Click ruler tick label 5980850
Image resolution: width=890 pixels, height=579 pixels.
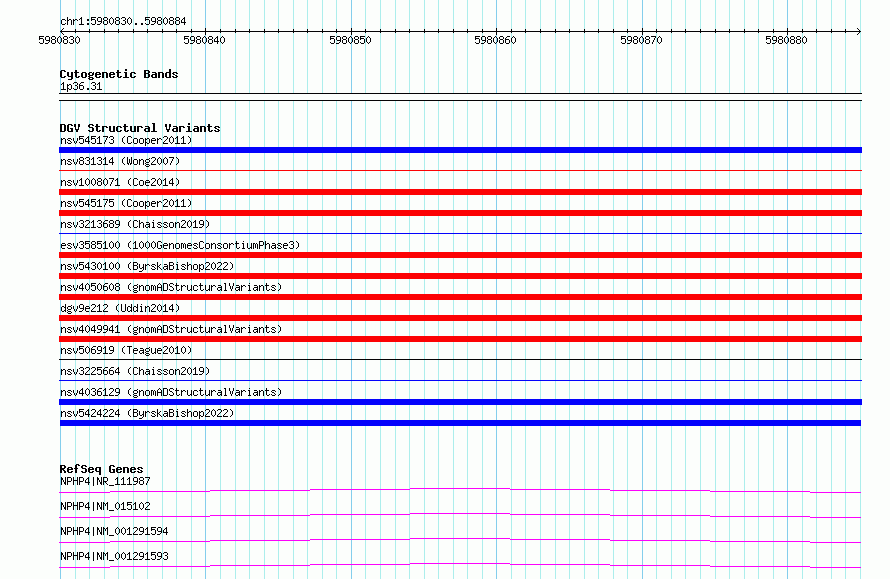350,40
